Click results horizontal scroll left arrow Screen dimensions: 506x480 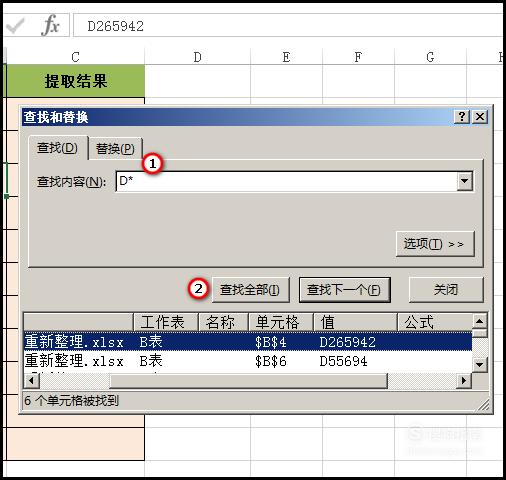pyautogui.click(x=32, y=380)
